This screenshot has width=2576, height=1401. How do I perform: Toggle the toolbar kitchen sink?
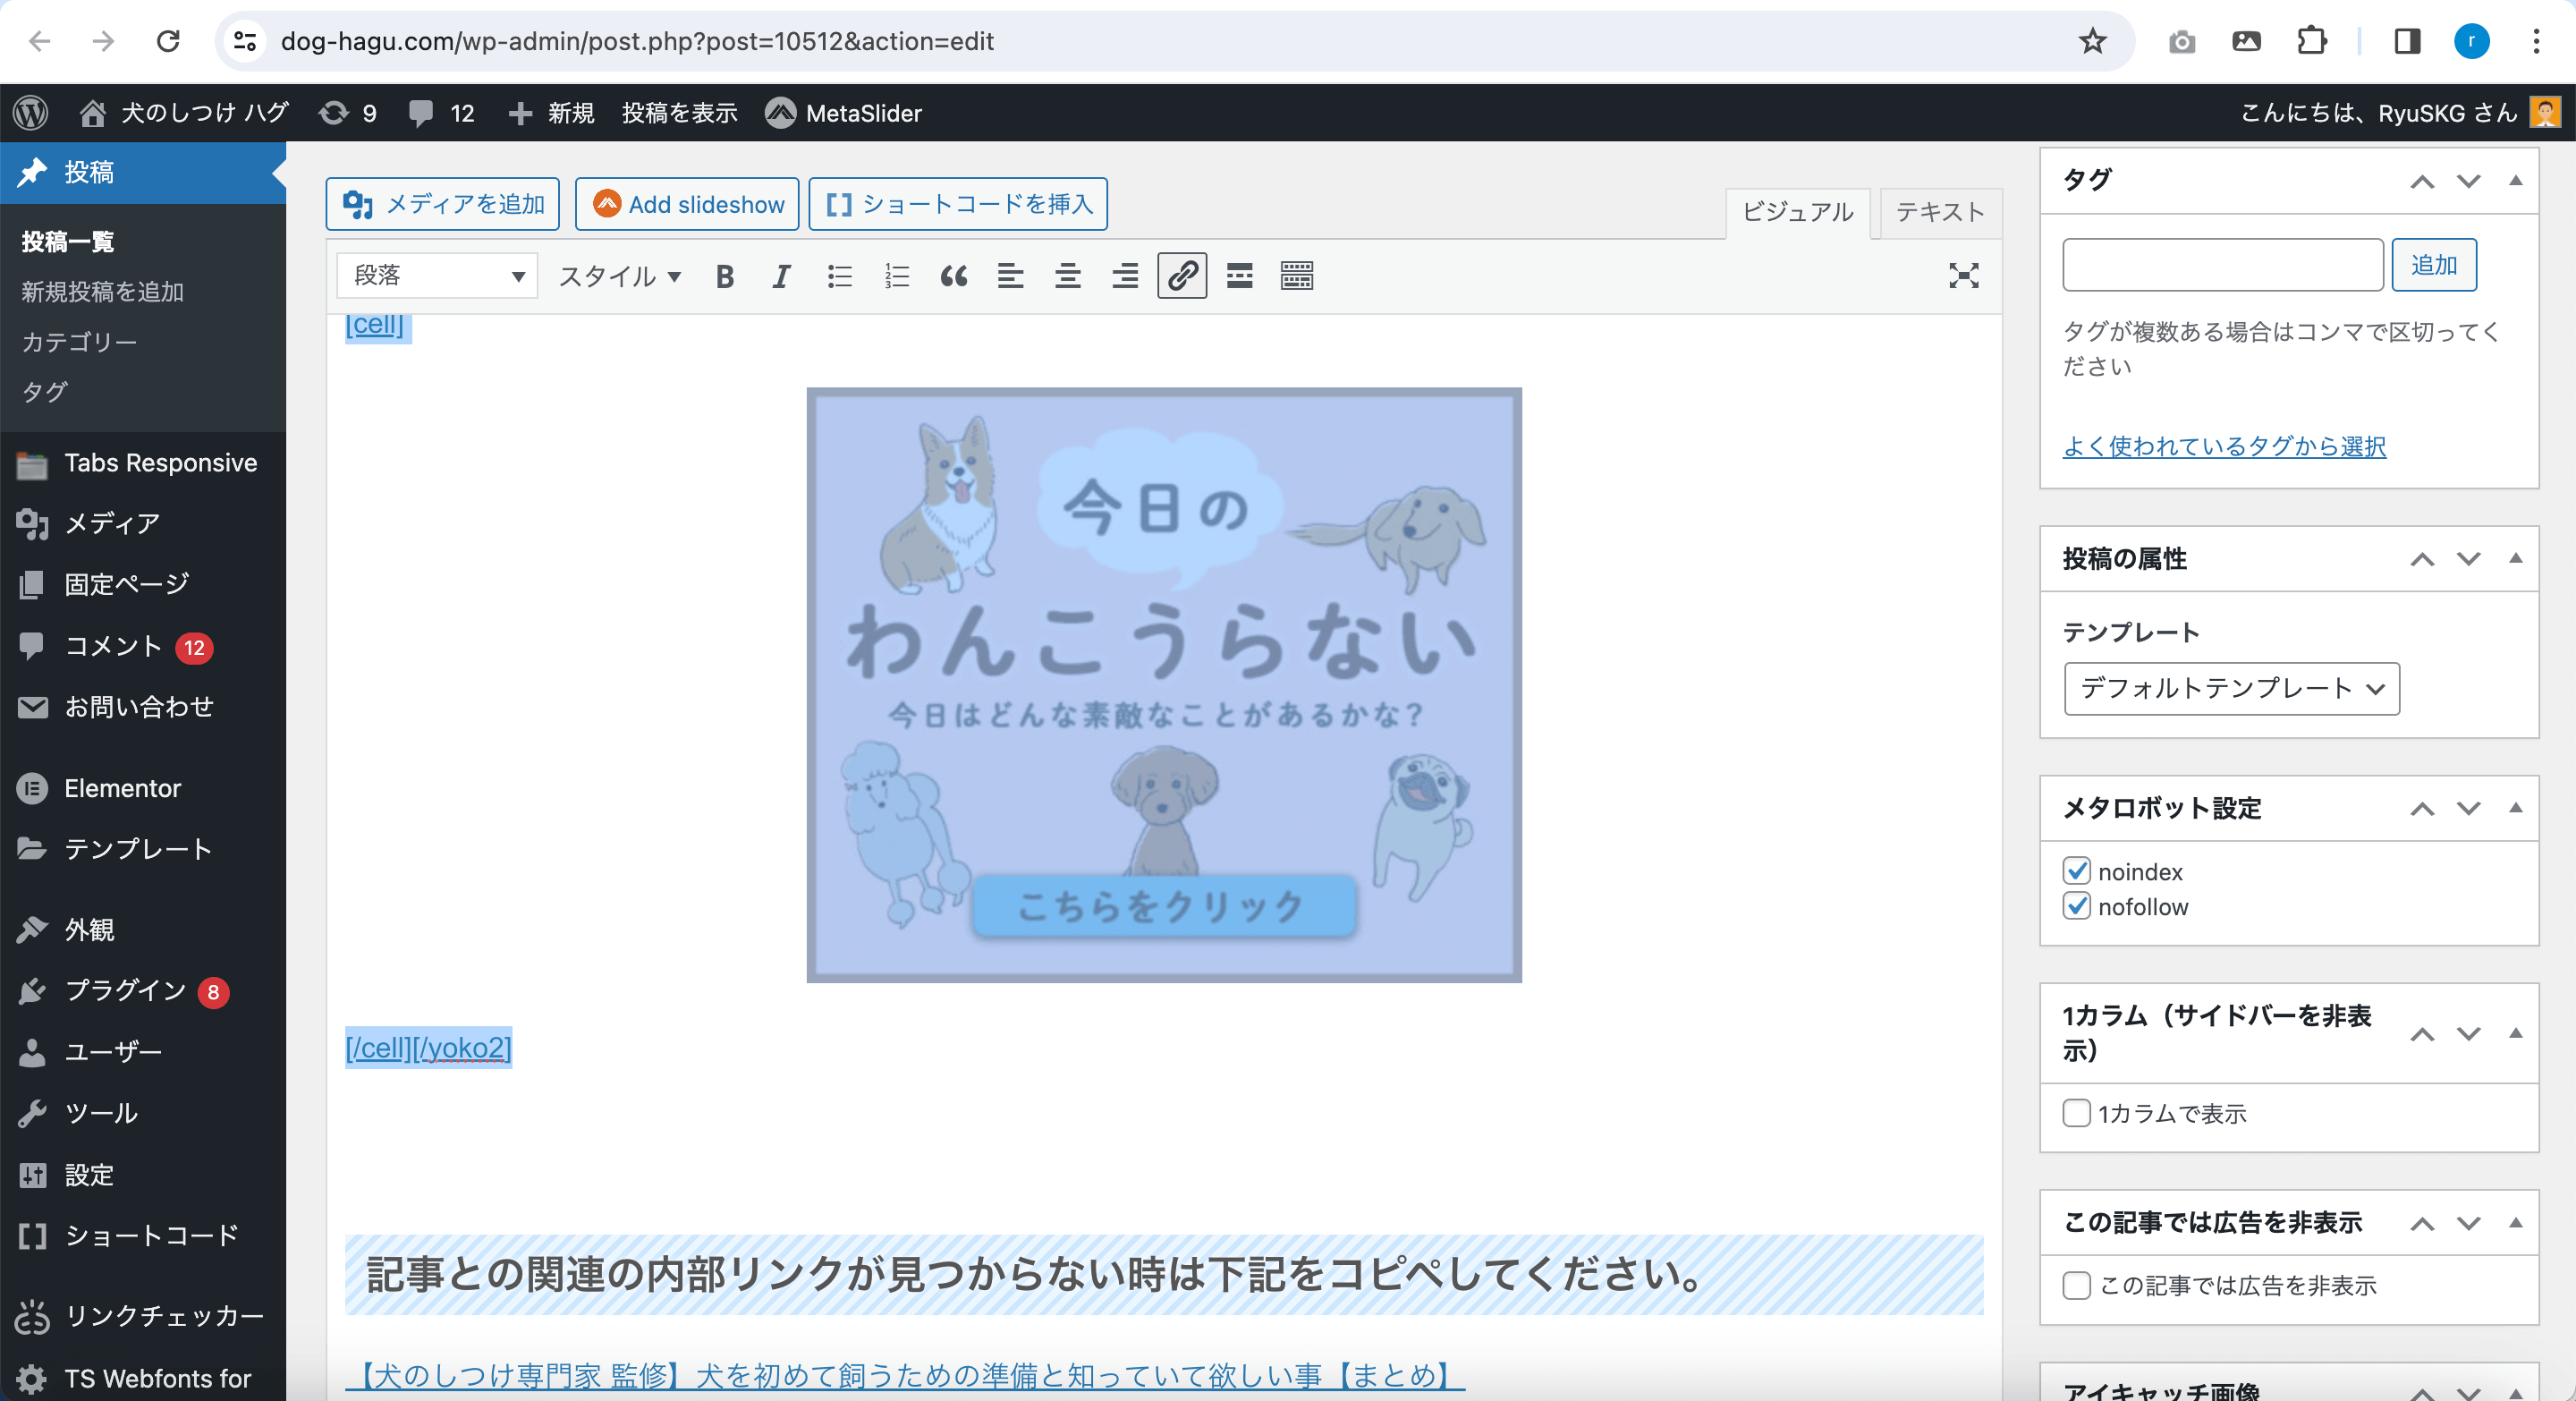[1297, 276]
